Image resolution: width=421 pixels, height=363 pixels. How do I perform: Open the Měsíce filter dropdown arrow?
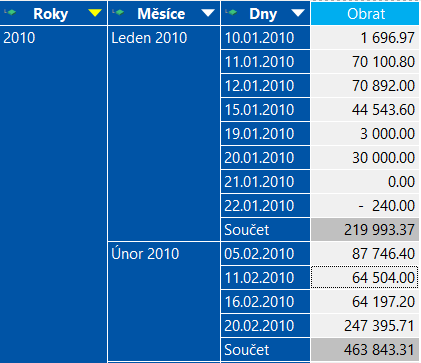208,13
